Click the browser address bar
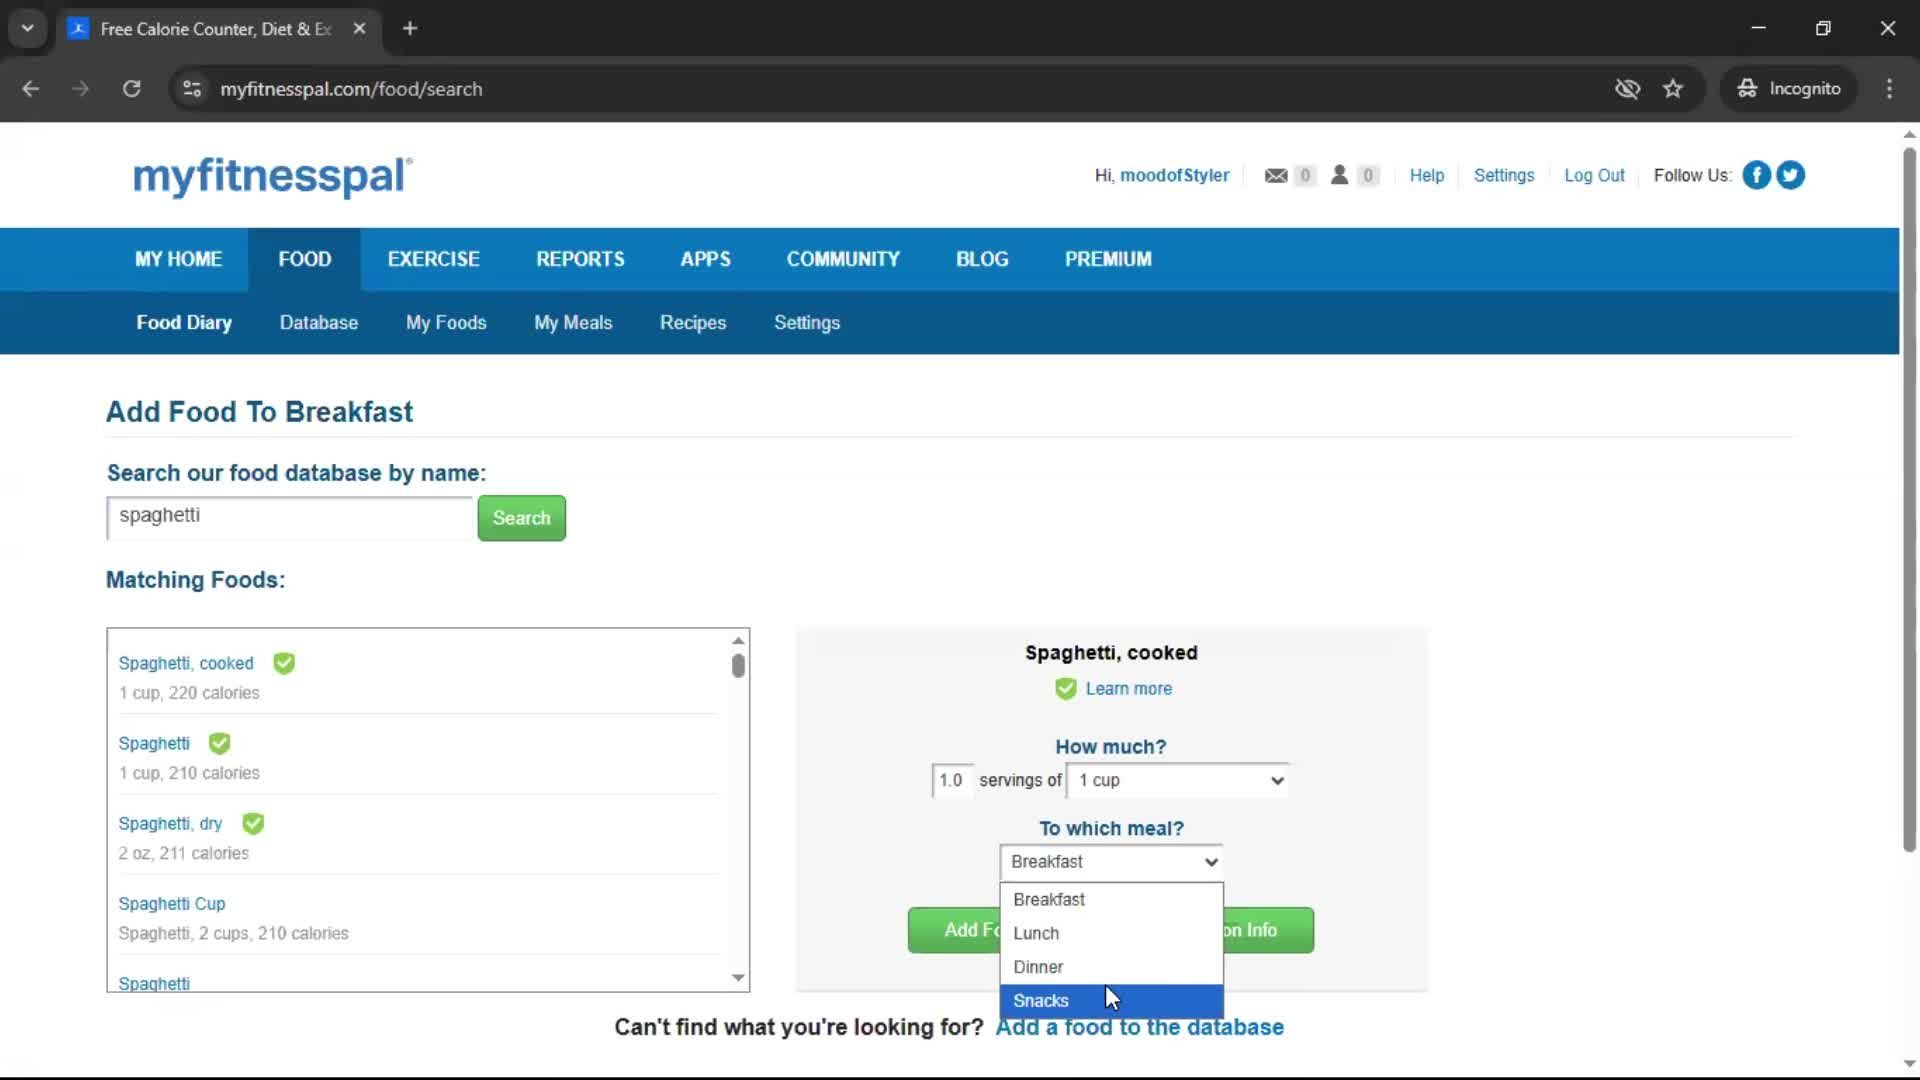Viewport: 1920px width, 1080px height. [x=900, y=89]
